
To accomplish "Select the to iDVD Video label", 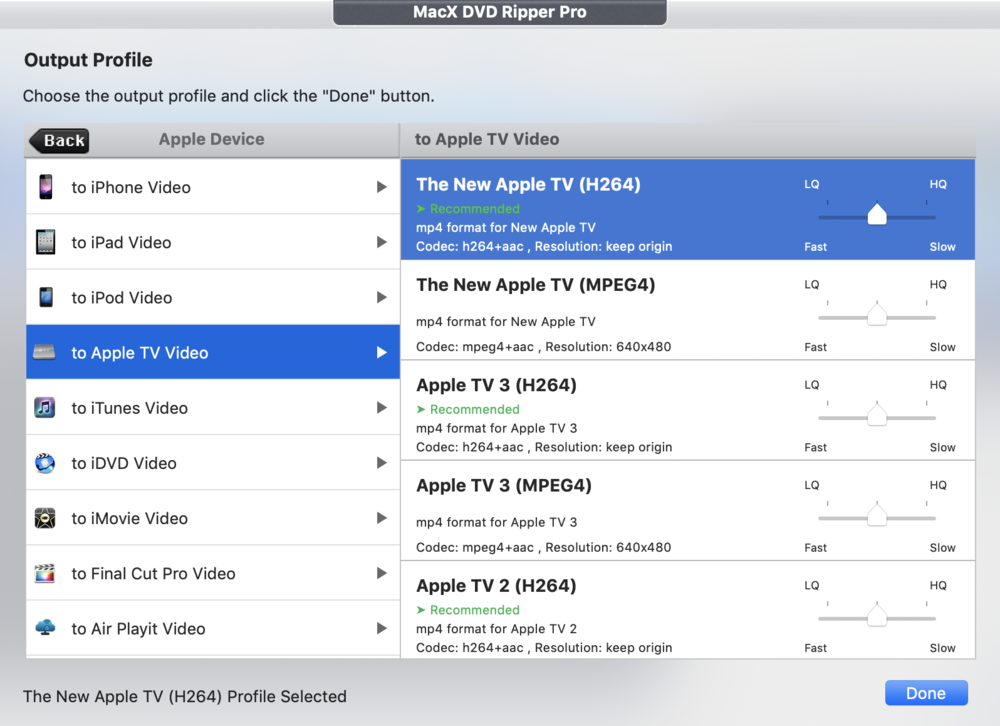I will [124, 463].
